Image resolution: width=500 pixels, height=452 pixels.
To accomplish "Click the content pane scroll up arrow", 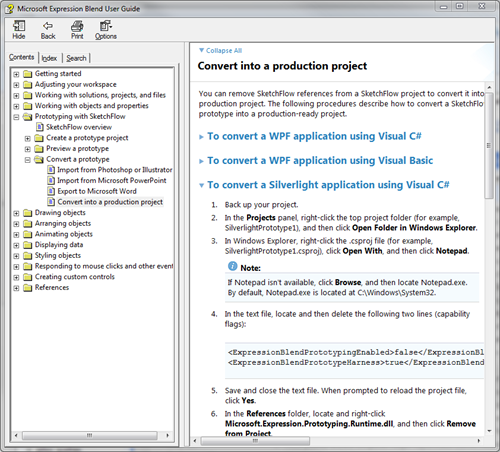I will [489, 87].
